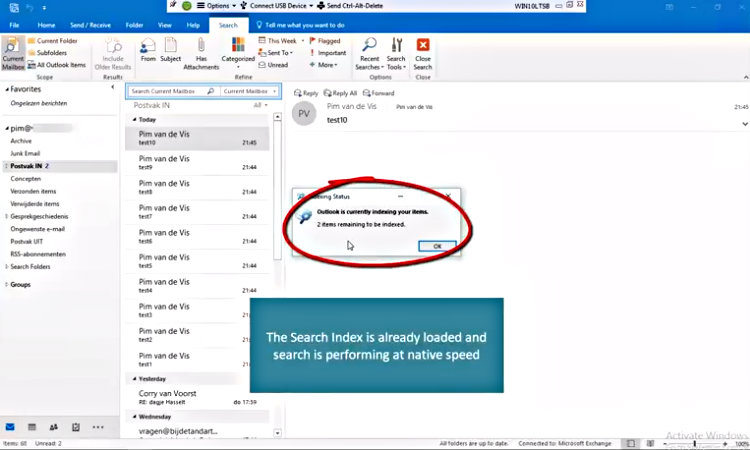Screen dimensions: 750x450
Task: Switch to the View ribbon tab
Action: pyautogui.click(x=164, y=24)
